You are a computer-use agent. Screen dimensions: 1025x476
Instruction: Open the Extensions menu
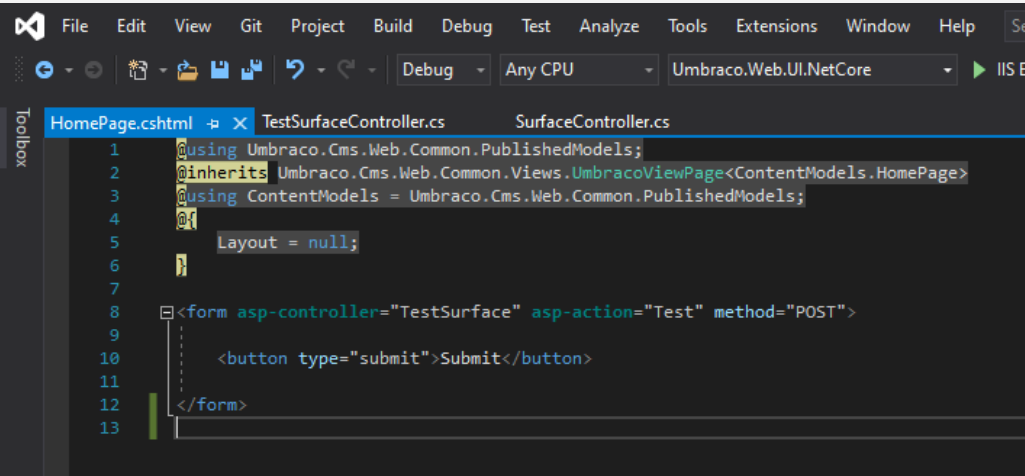click(777, 27)
